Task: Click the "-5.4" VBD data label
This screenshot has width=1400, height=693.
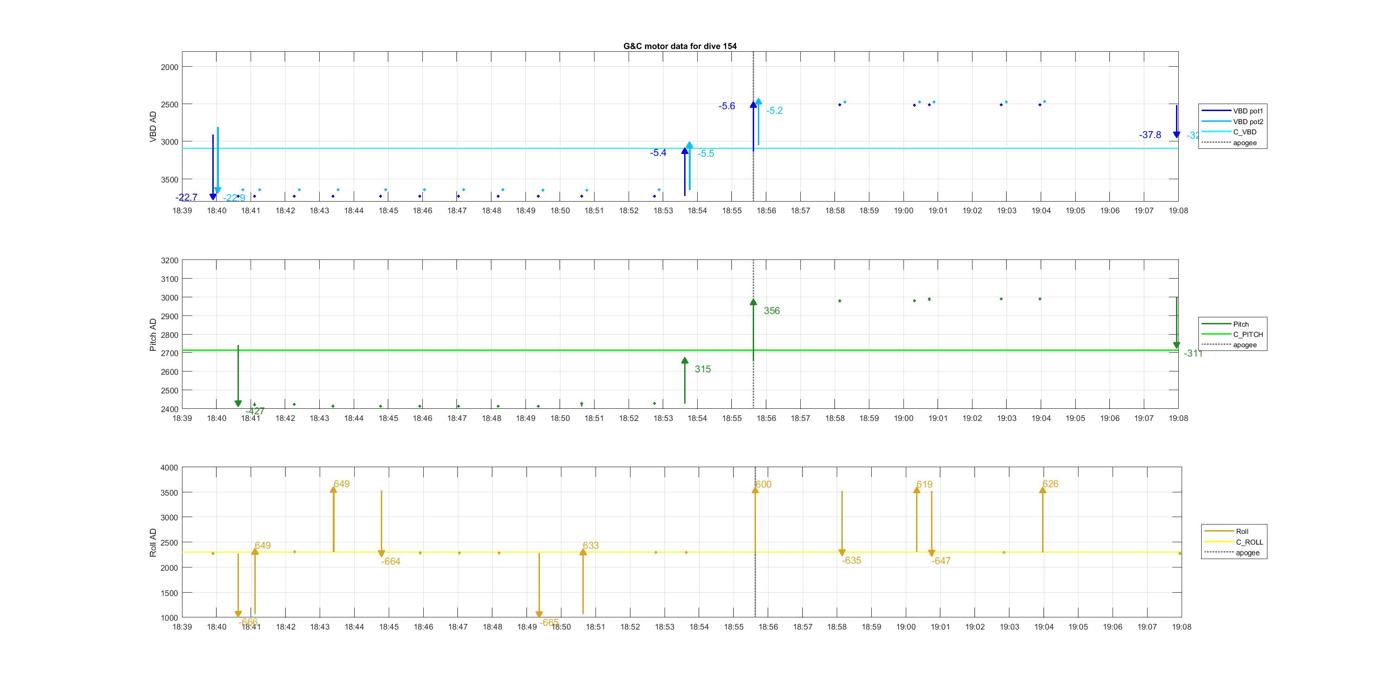Action: [658, 153]
